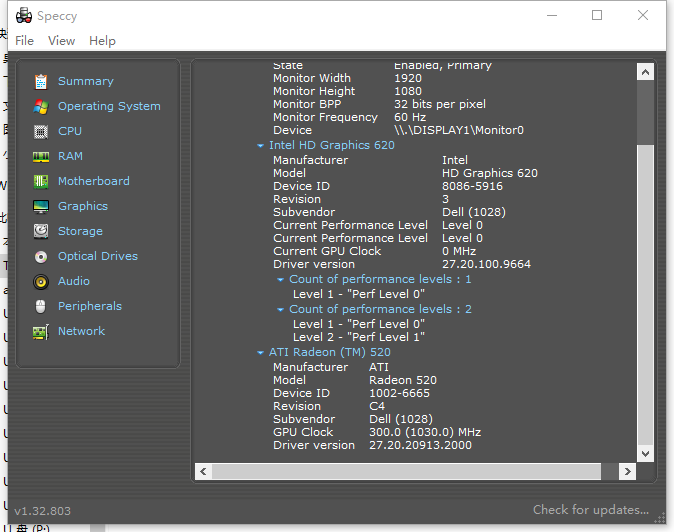This screenshot has width=674, height=532.
Task: Click the ATI Revision C4 value
Action: [x=377, y=406]
